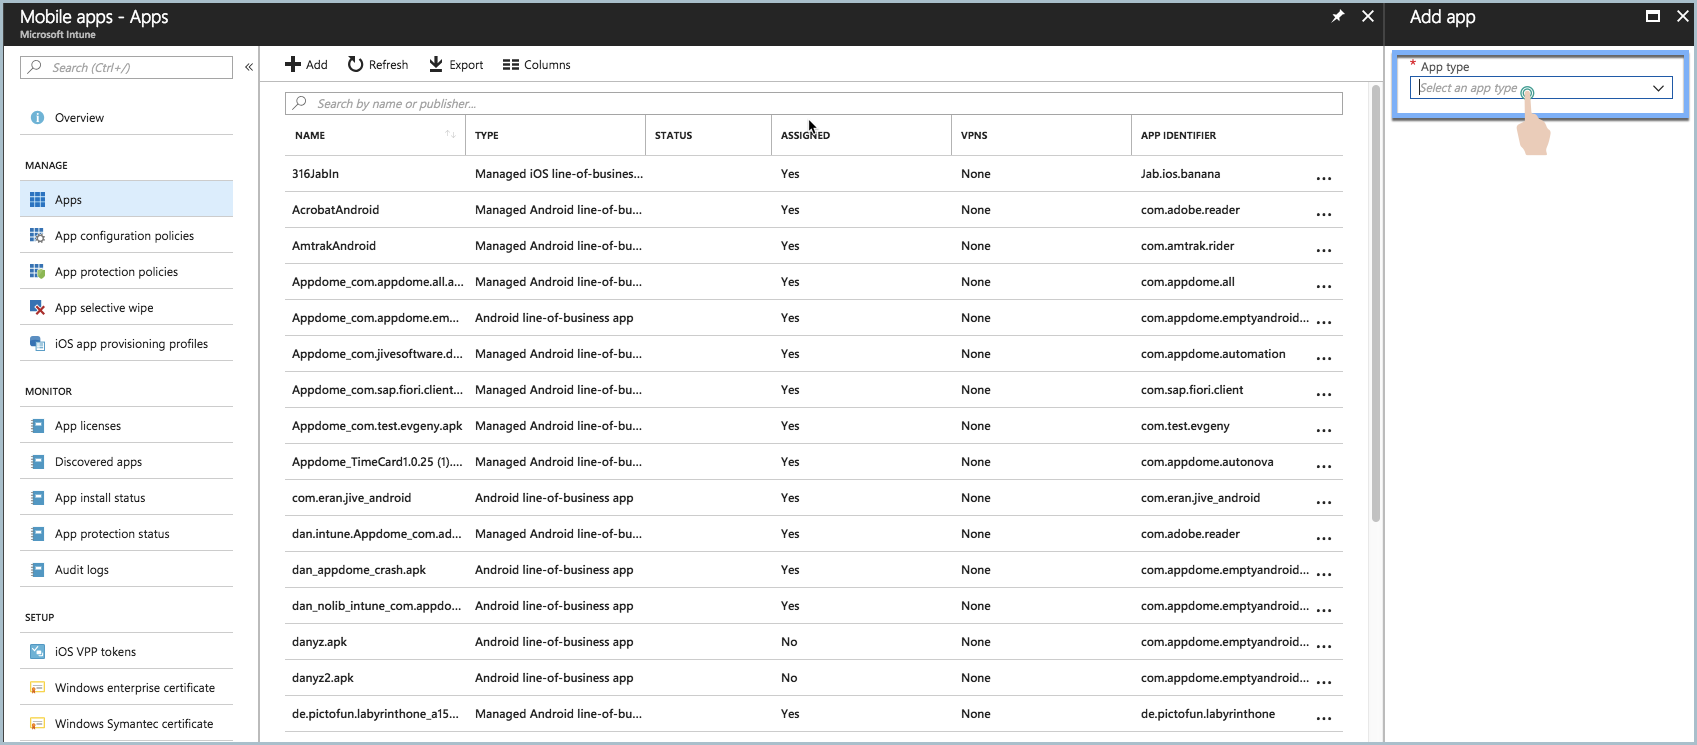Viewport: 1697px width, 745px height.
Task: Open ellipsis menu for com.eran.jive_android row
Action: pos(1324,502)
